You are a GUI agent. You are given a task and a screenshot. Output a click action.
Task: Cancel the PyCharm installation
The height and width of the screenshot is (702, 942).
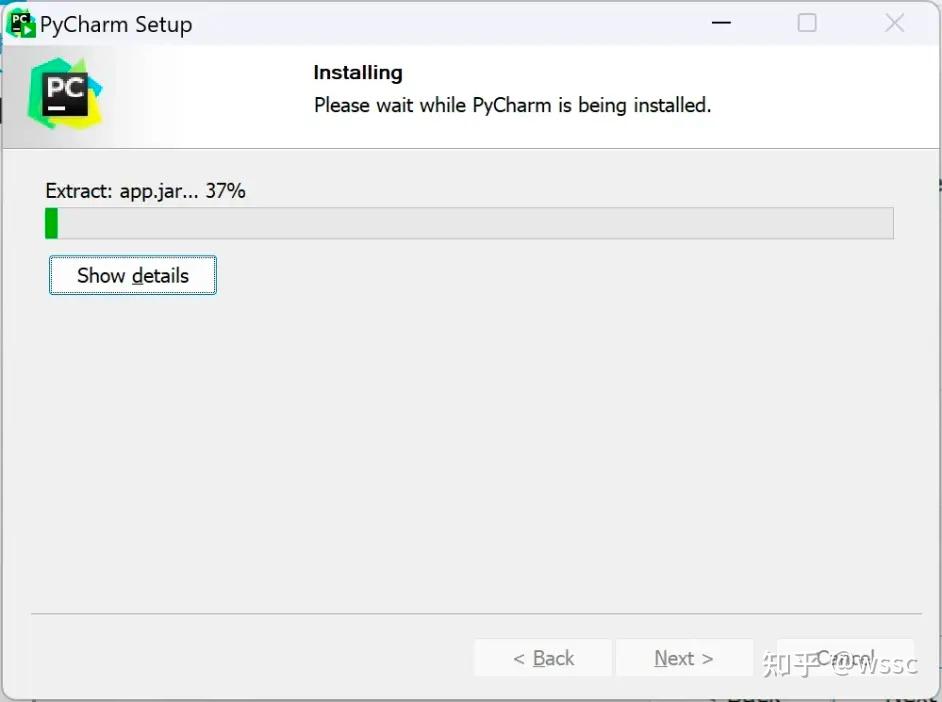point(845,658)
